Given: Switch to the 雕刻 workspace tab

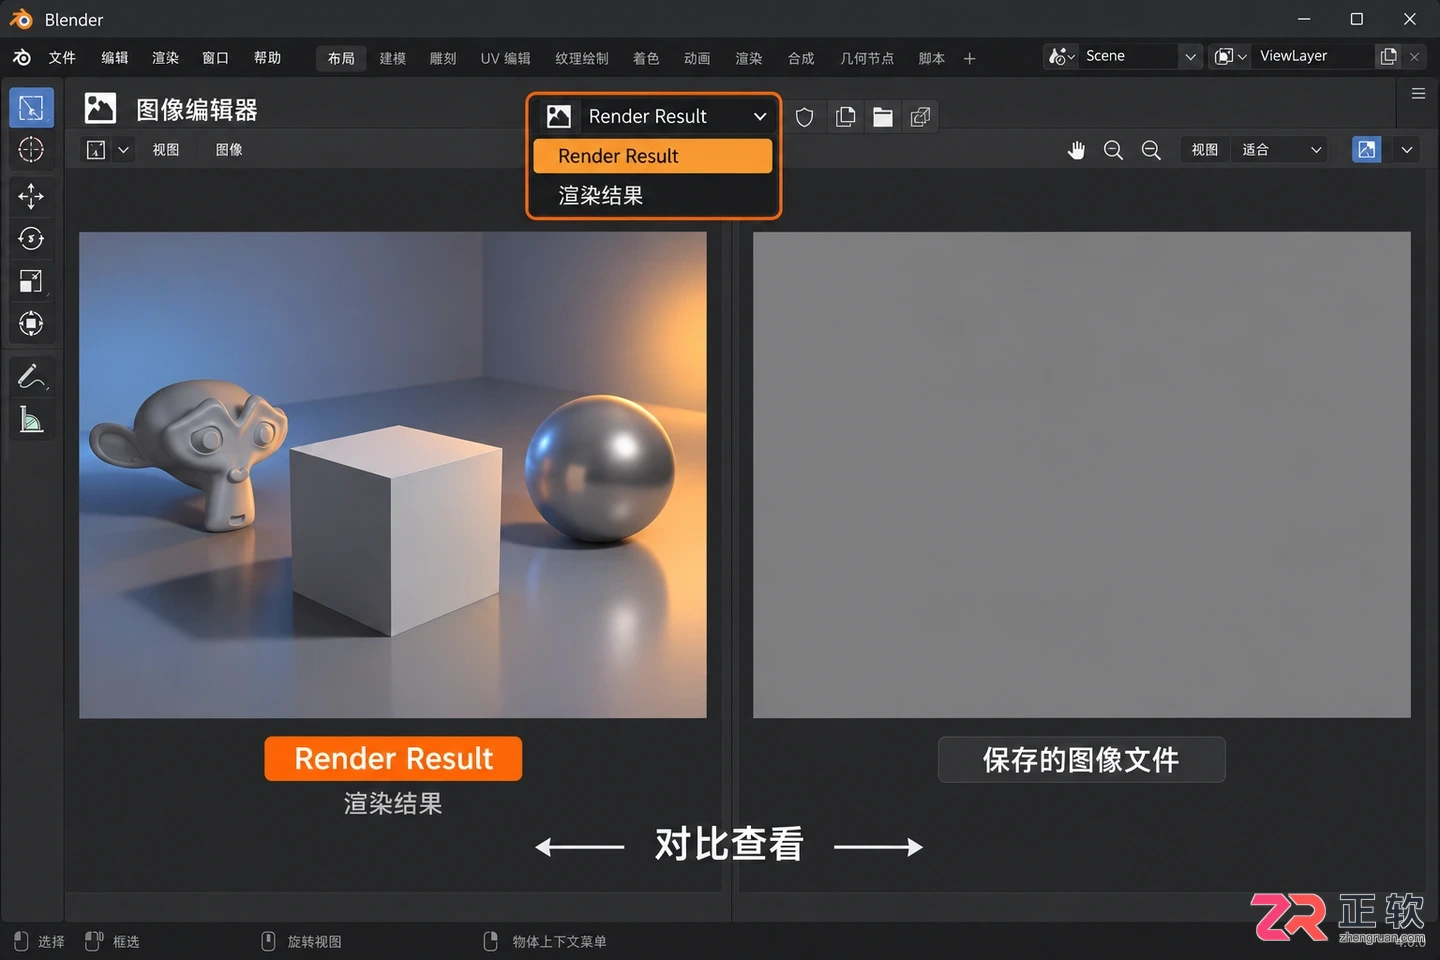Looking at the screenshot, I should (443, 59).
